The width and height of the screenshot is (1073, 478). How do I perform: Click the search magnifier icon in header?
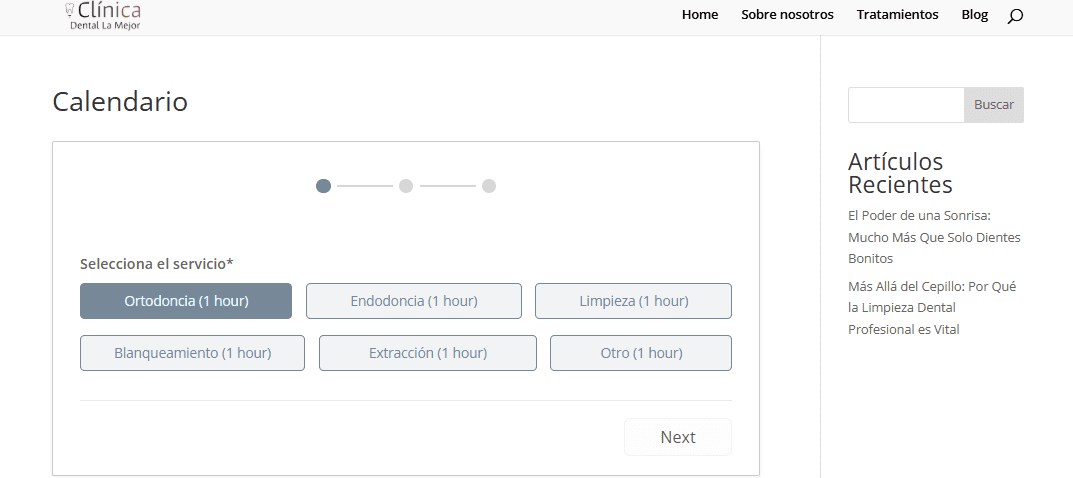(1015, 16)
